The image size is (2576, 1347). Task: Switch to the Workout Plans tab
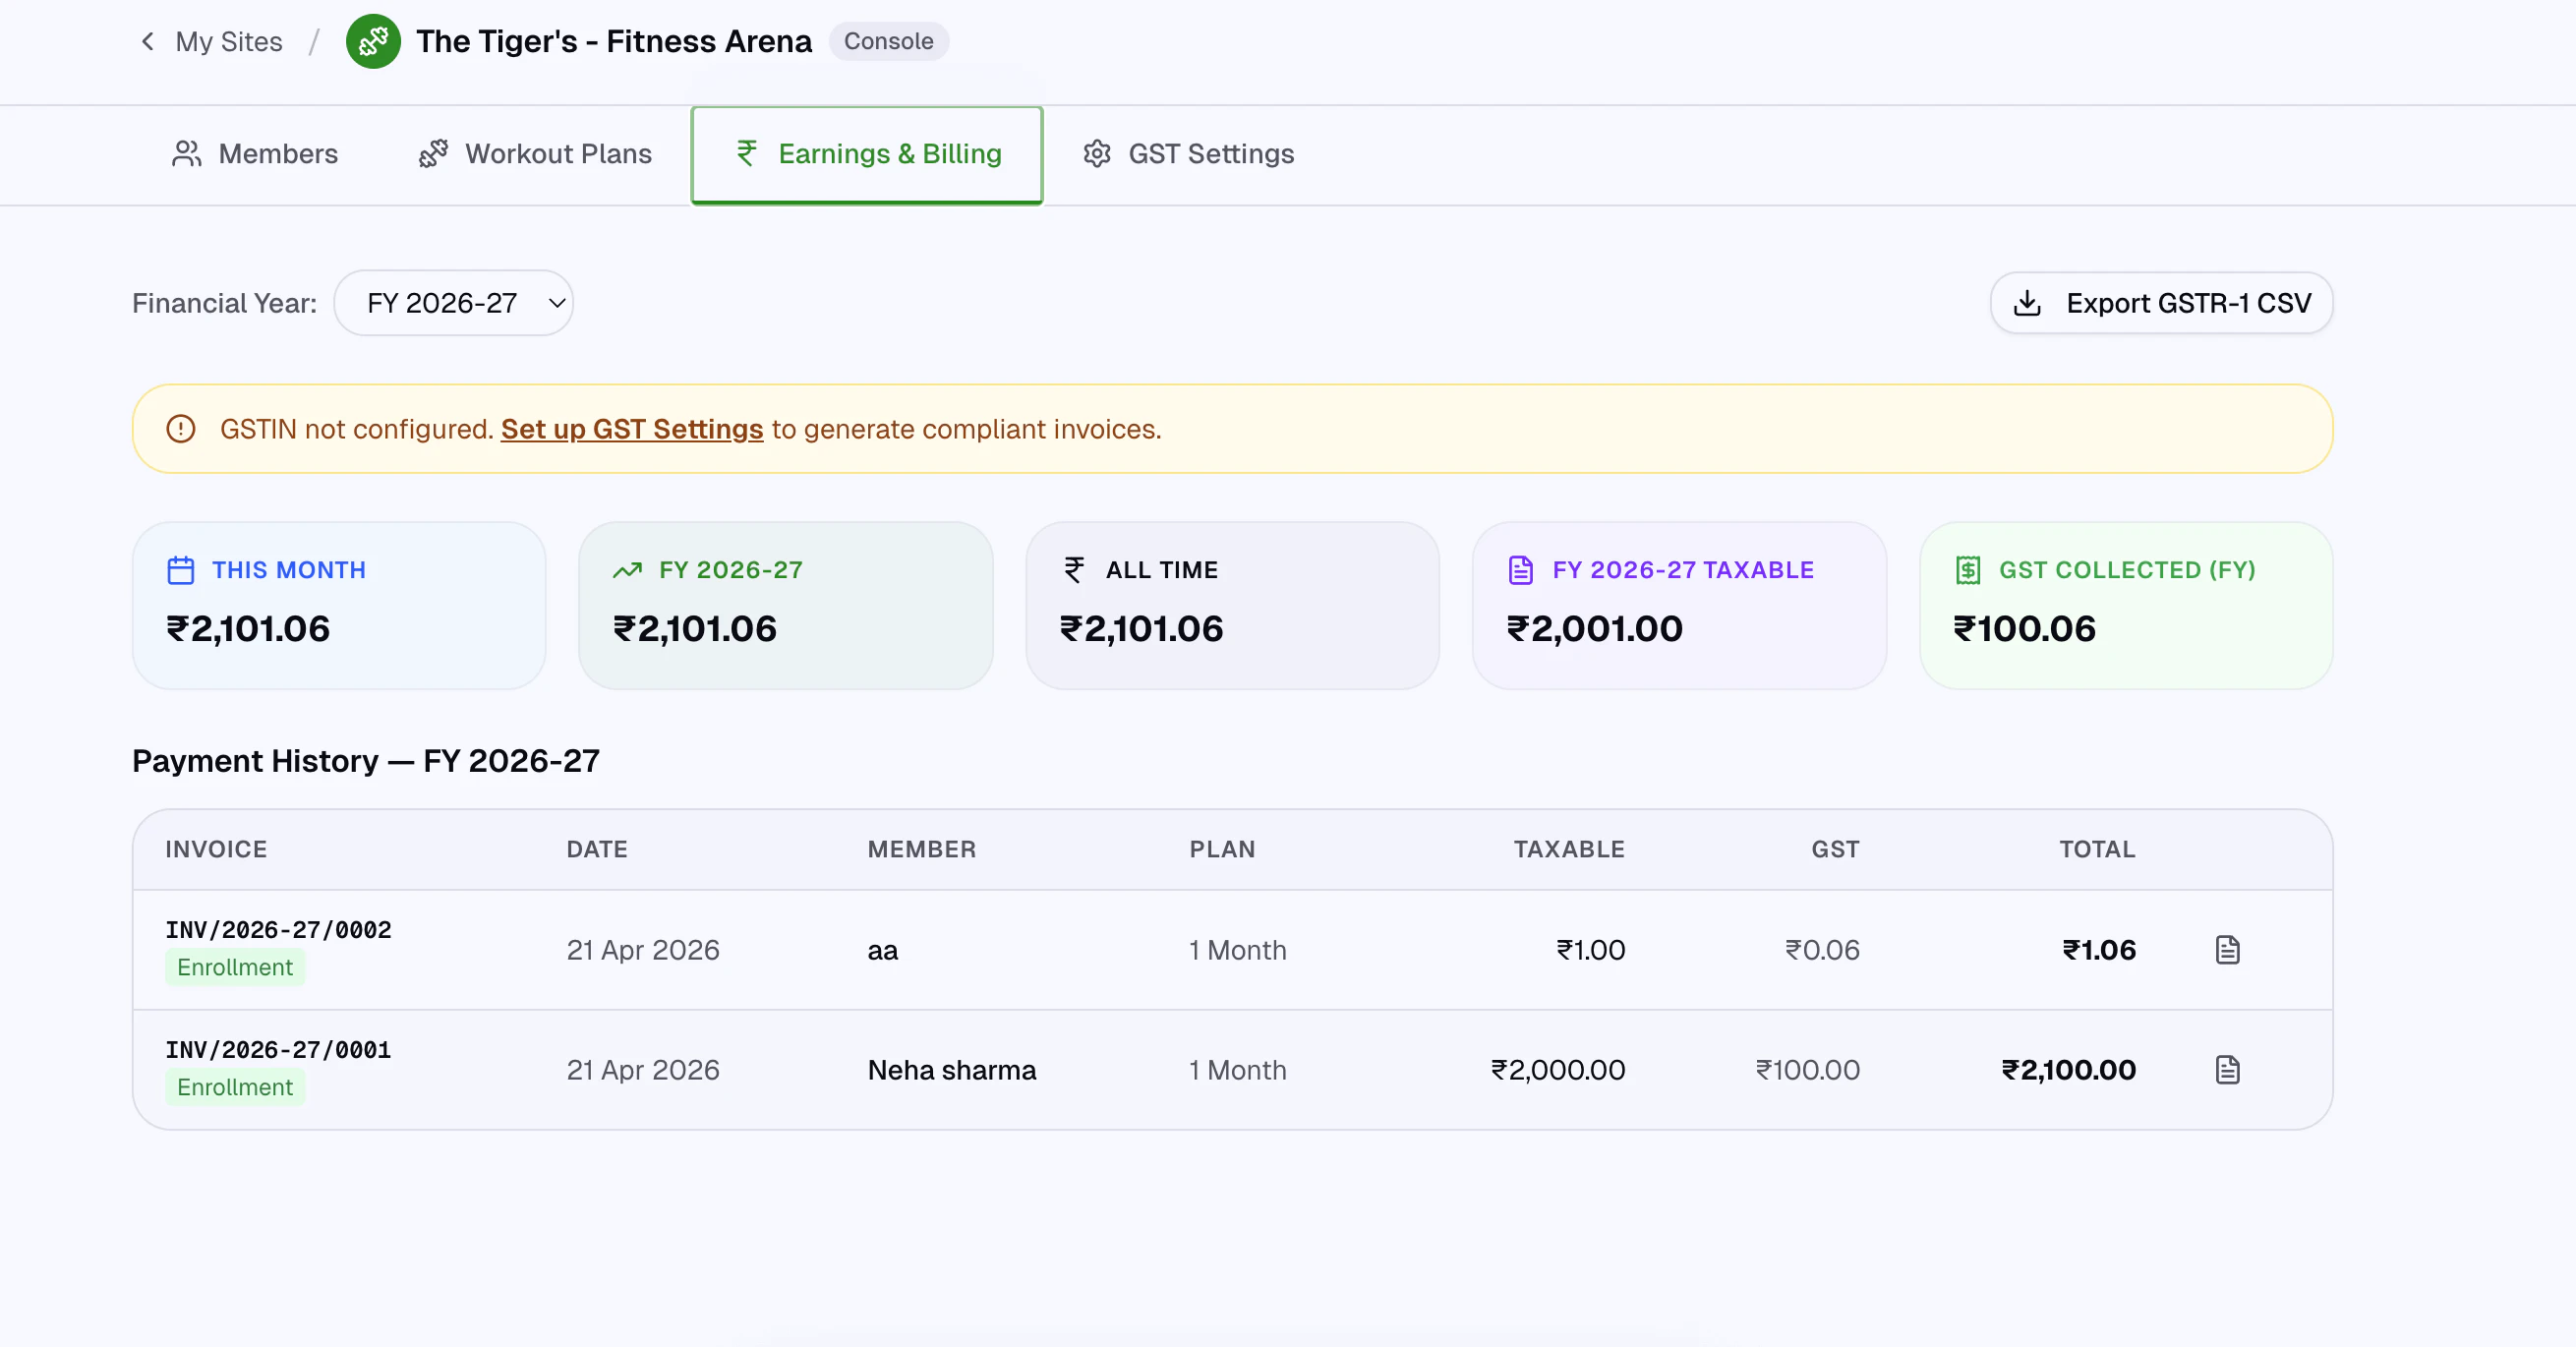535,154
